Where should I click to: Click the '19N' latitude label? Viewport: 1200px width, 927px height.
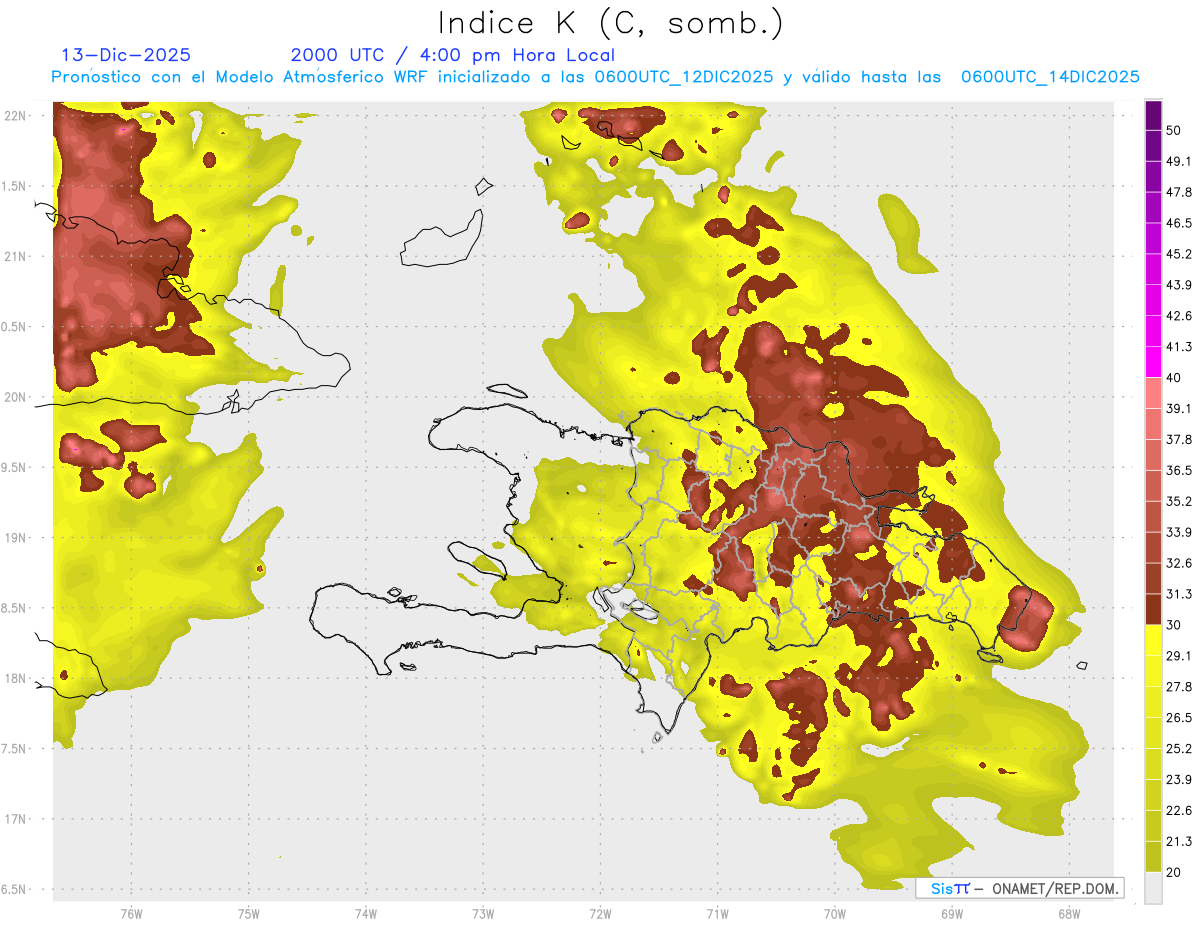tap(16, 537)
